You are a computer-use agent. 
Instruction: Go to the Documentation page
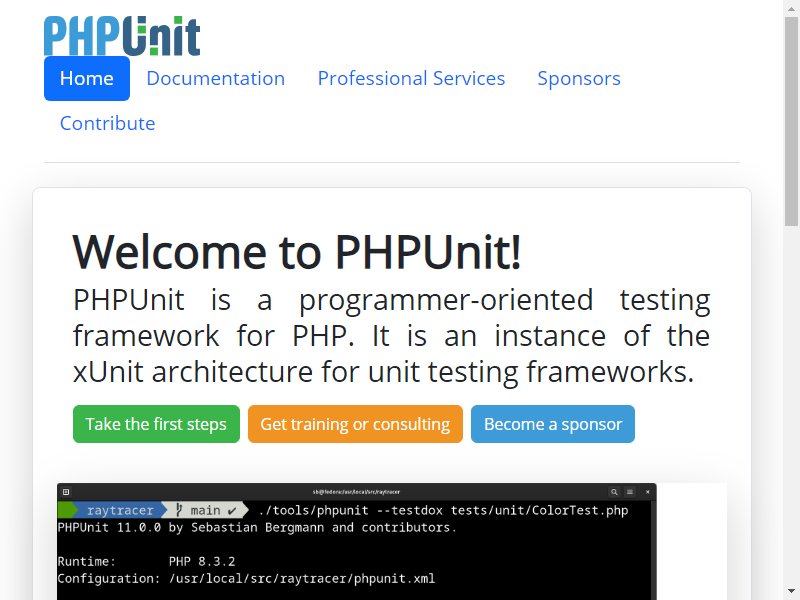[216, 79]
